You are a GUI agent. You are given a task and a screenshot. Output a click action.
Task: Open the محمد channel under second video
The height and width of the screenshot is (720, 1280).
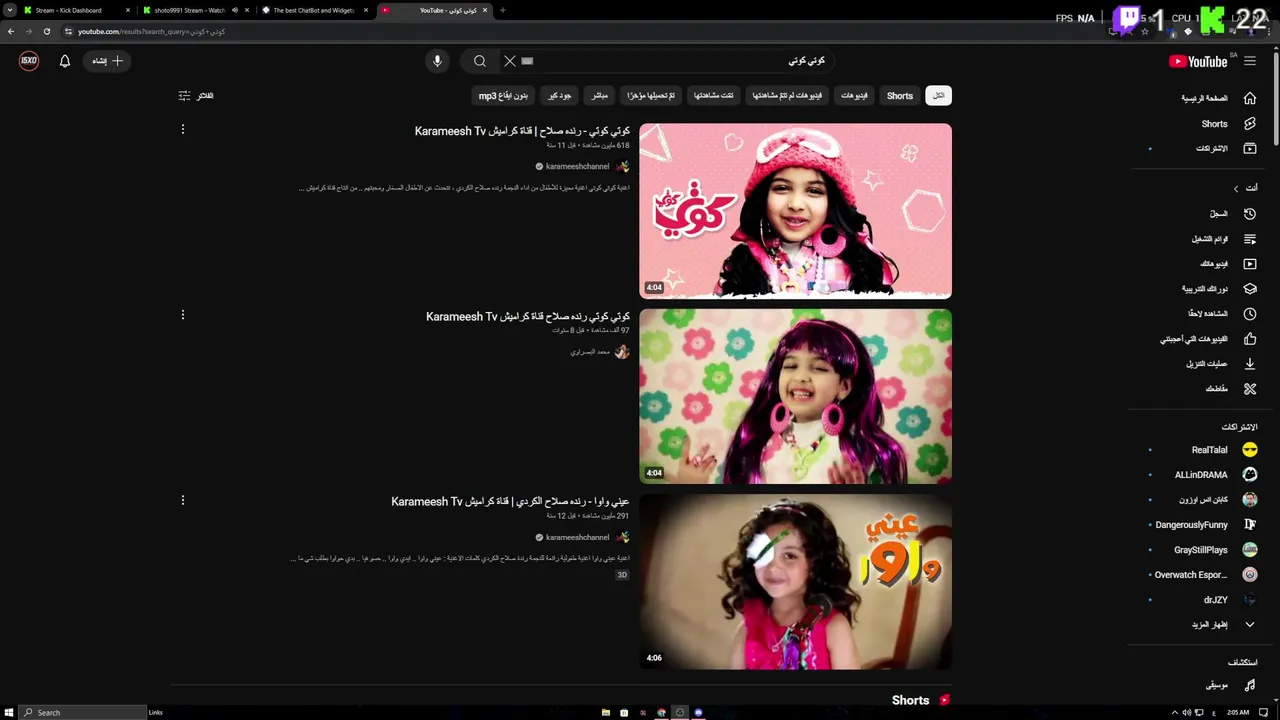point(590,352)
